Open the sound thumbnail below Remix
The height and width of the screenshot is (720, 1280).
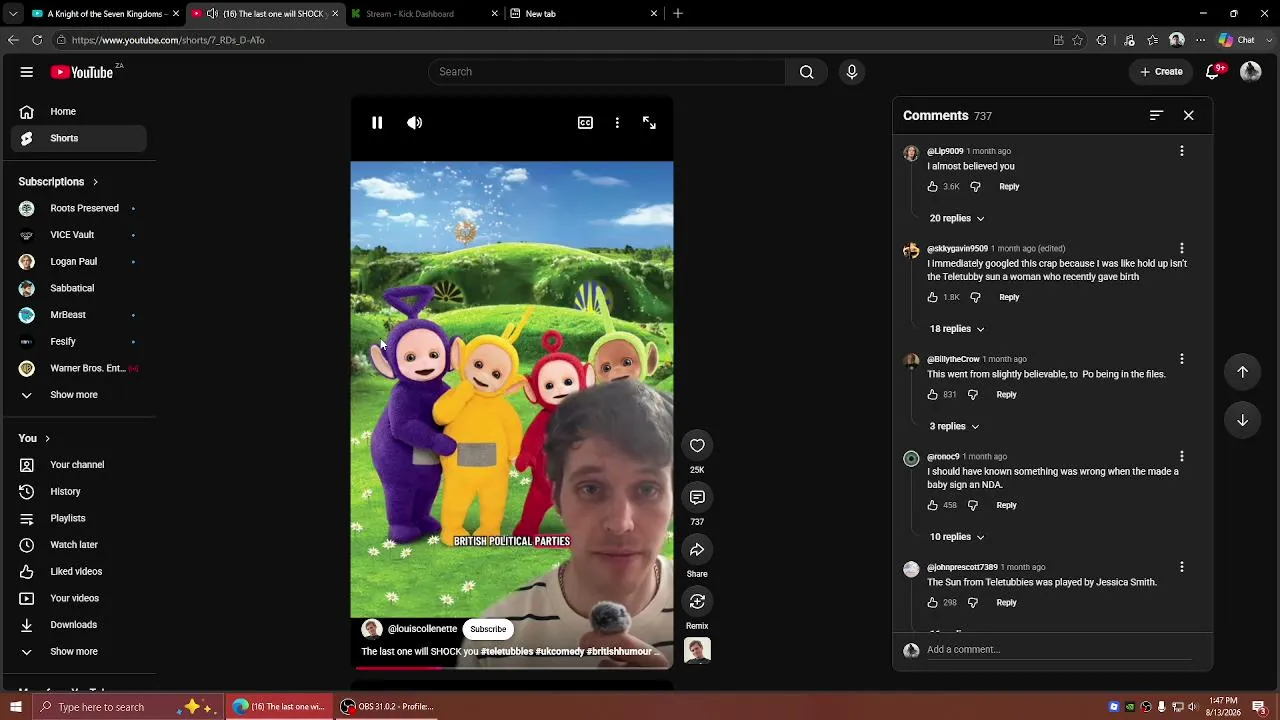click(x=697, y=651)
